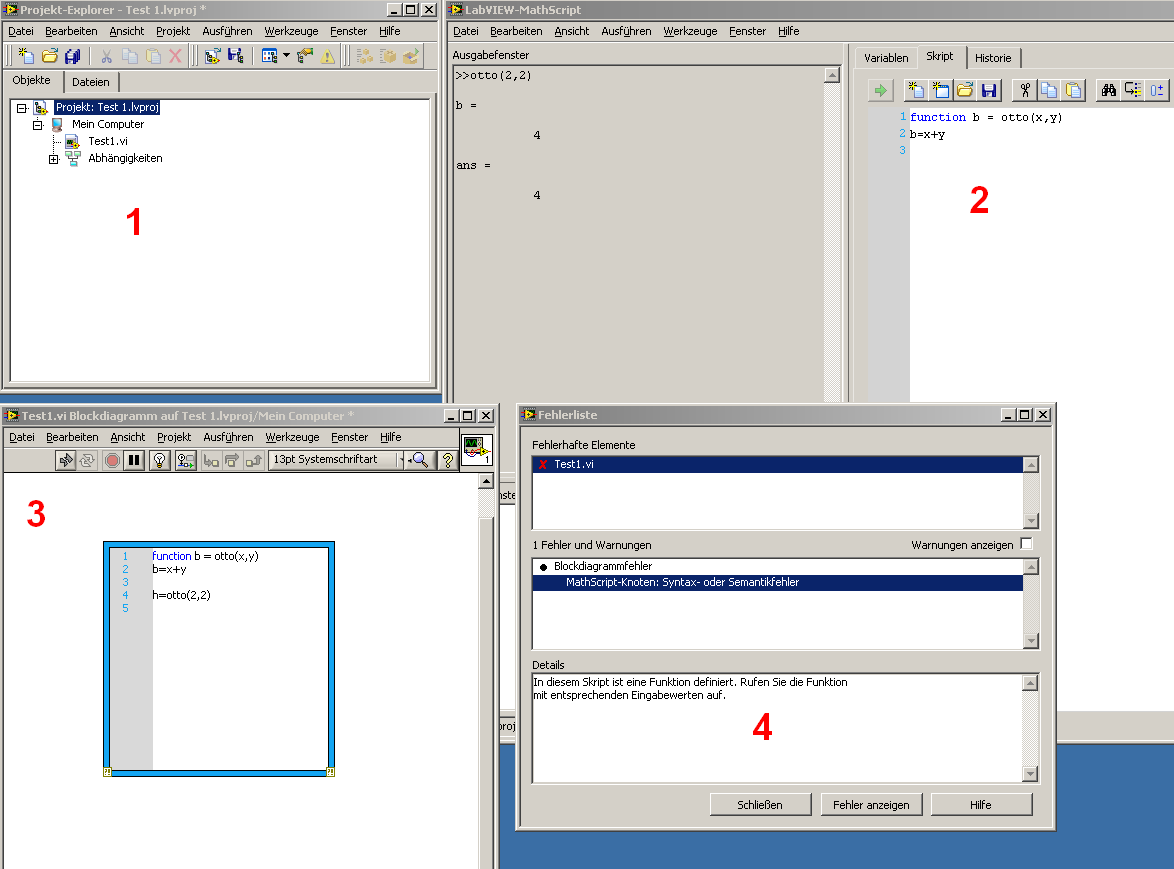Collapse the Mein Computer tree node
This screenshot has width=1174, height=869.
coord(37,125)
